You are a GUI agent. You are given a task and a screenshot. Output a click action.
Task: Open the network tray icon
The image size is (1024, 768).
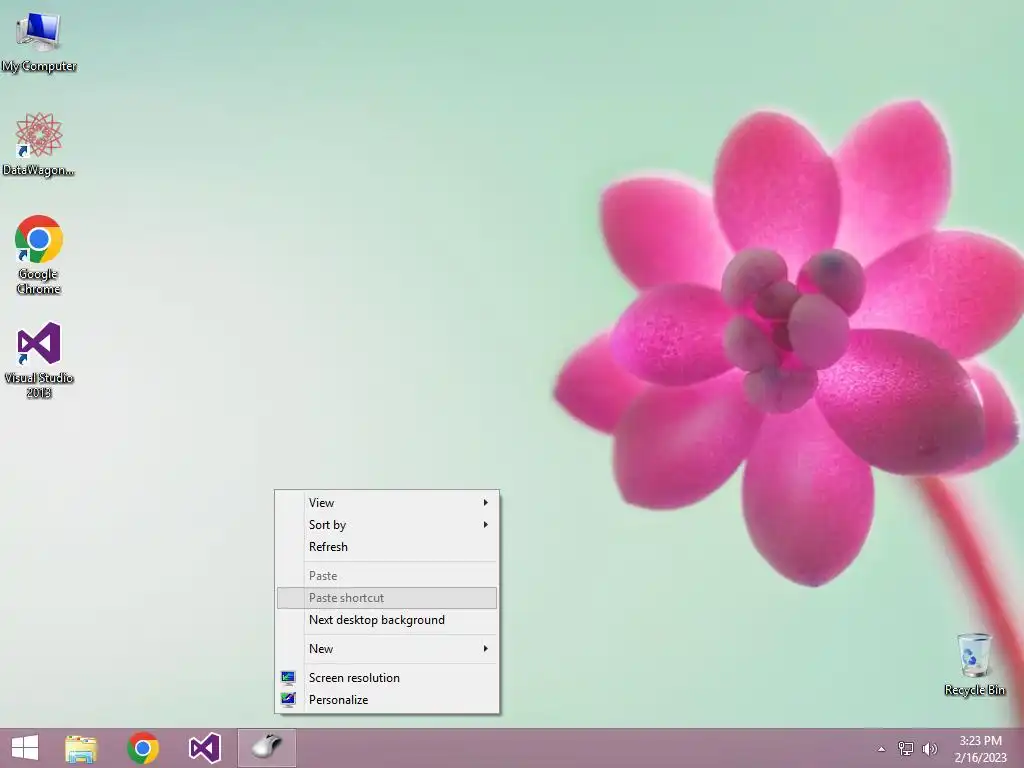pyautogui.click(x=906, y=748)
